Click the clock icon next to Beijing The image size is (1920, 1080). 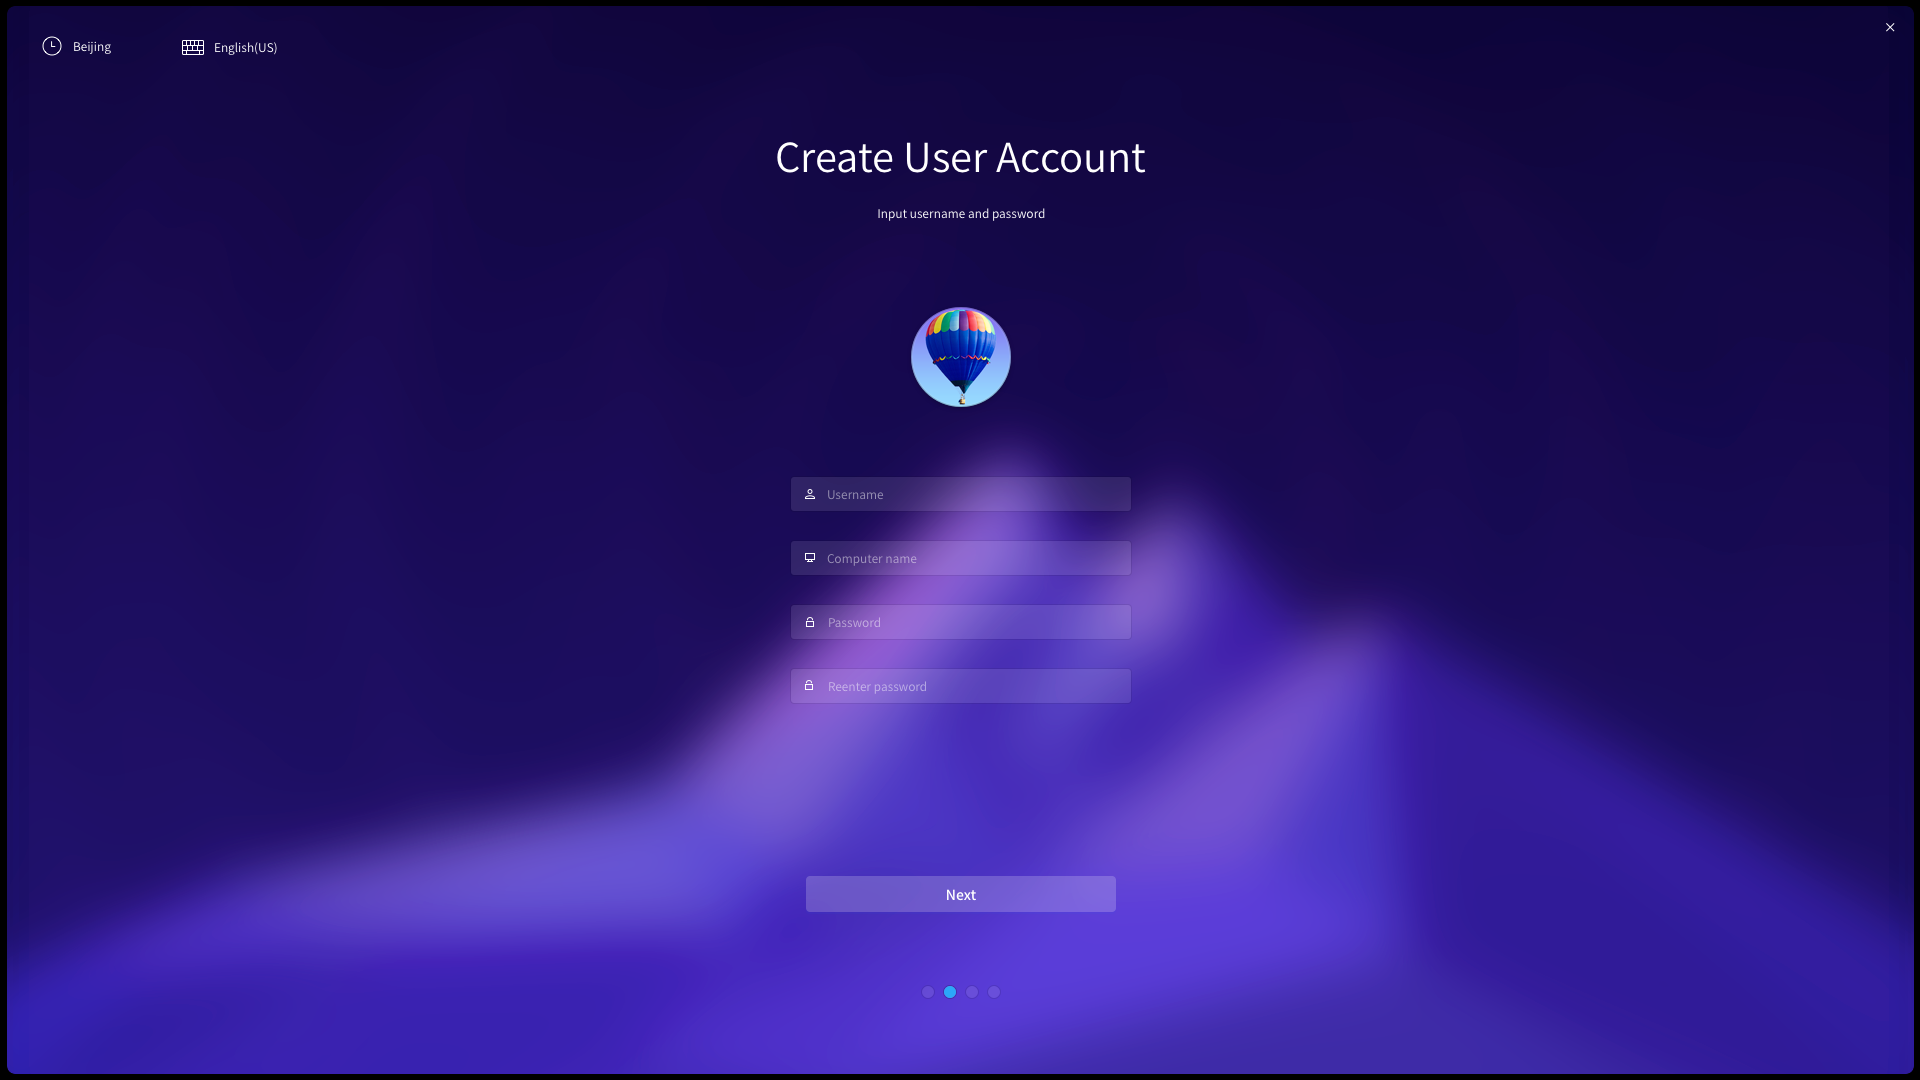(x=51, y=46)
